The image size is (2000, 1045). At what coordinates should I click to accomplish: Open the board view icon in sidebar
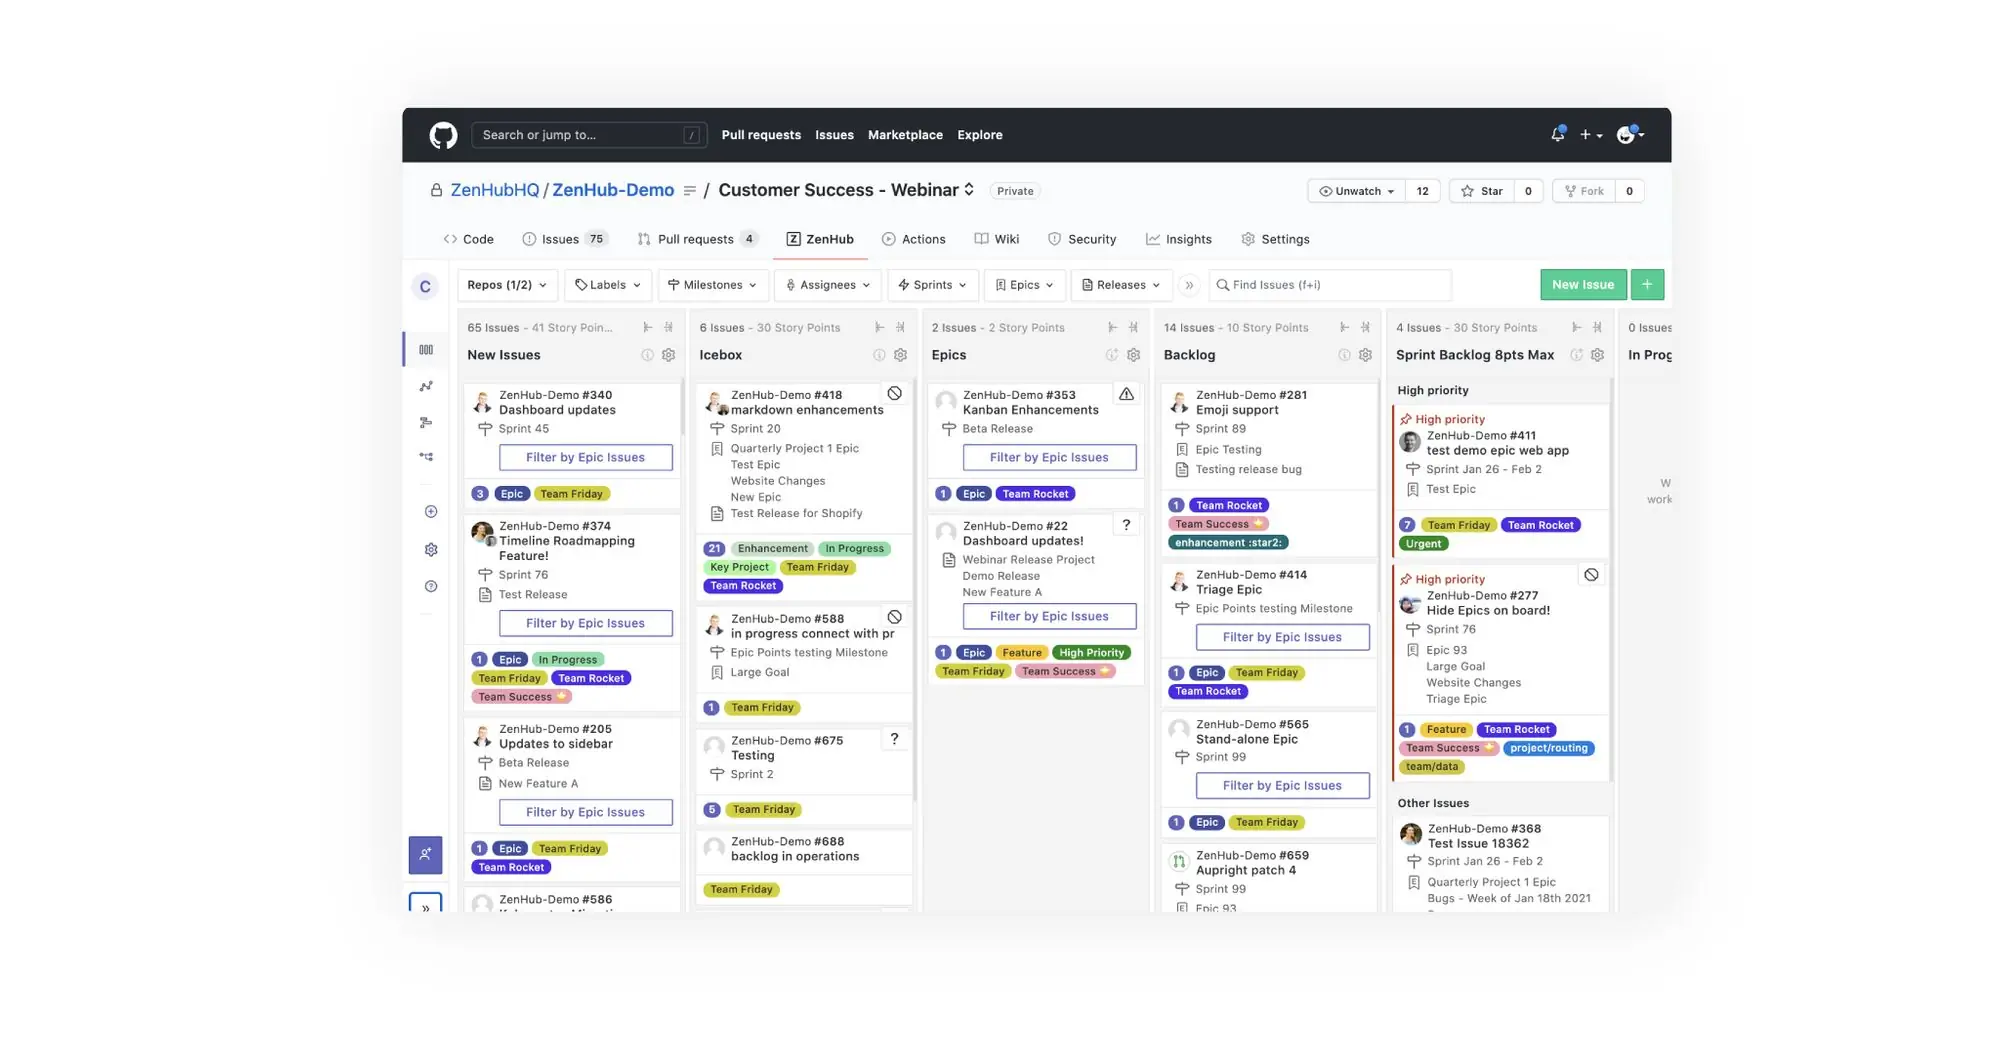pos(426,349)
